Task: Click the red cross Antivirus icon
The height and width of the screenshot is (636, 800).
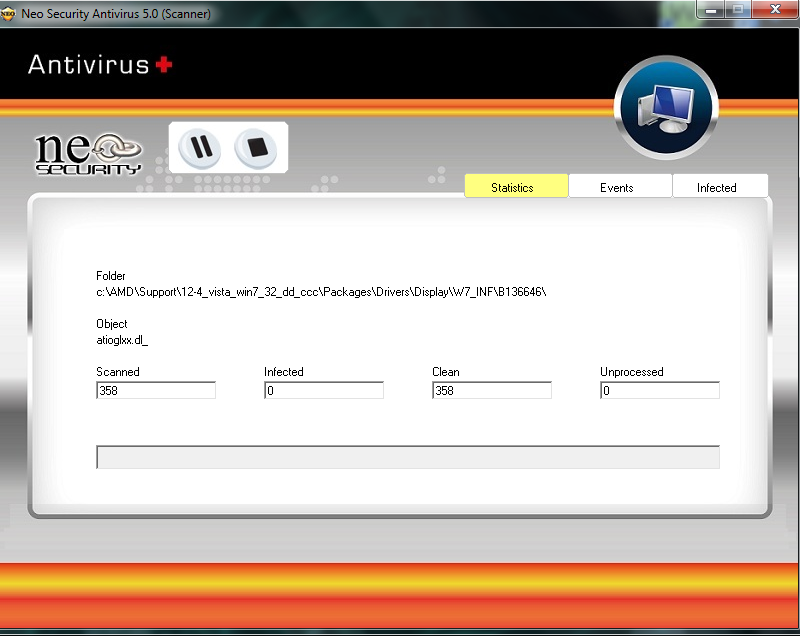Action: click(164, 65)
